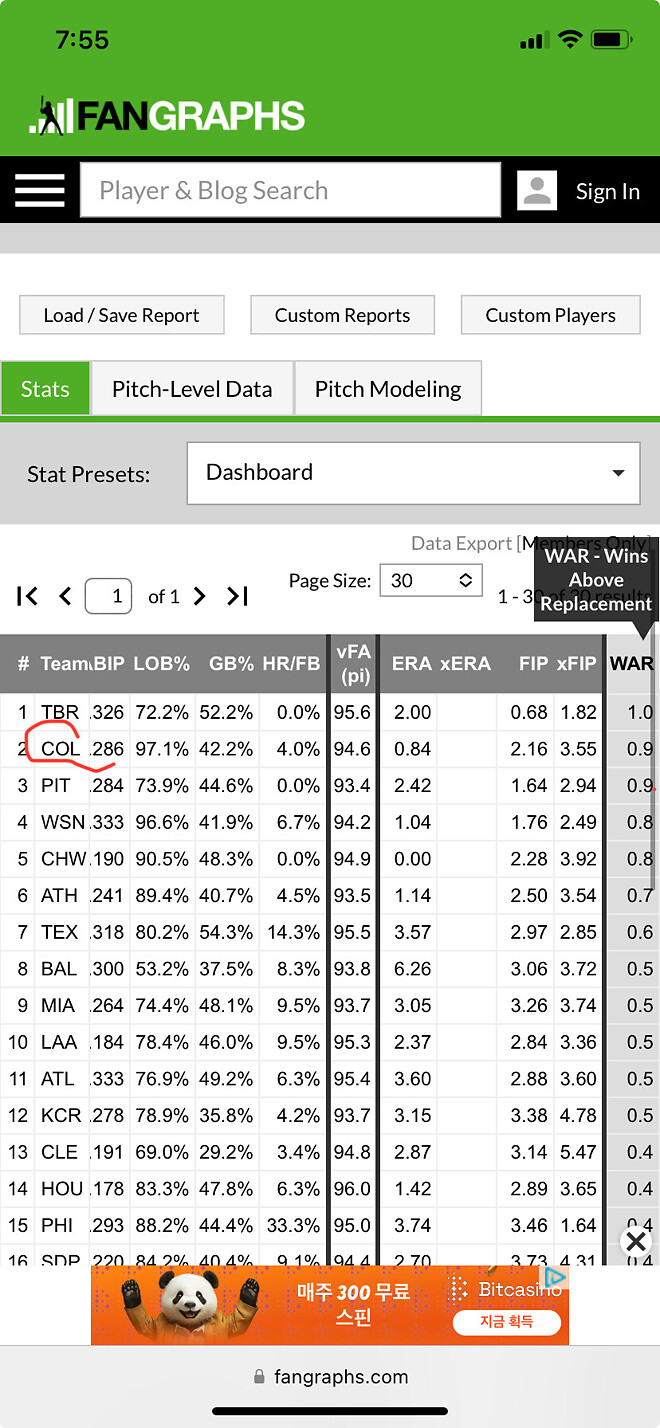
Task: Focus the Player & Blog Search field
Action: [x=290, y=191]
